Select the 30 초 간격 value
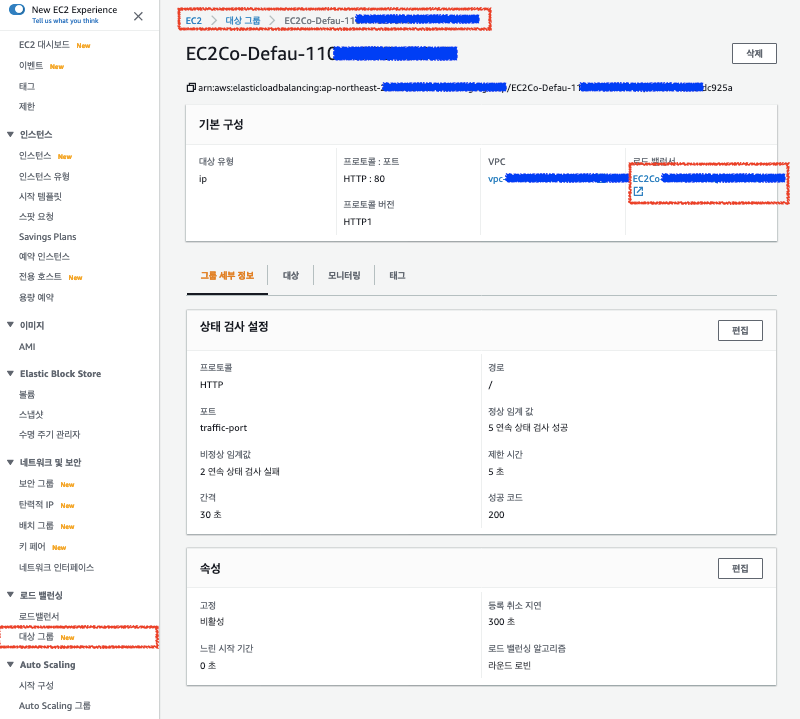Viewport: 800px width, 719px height. pos(211,515)
